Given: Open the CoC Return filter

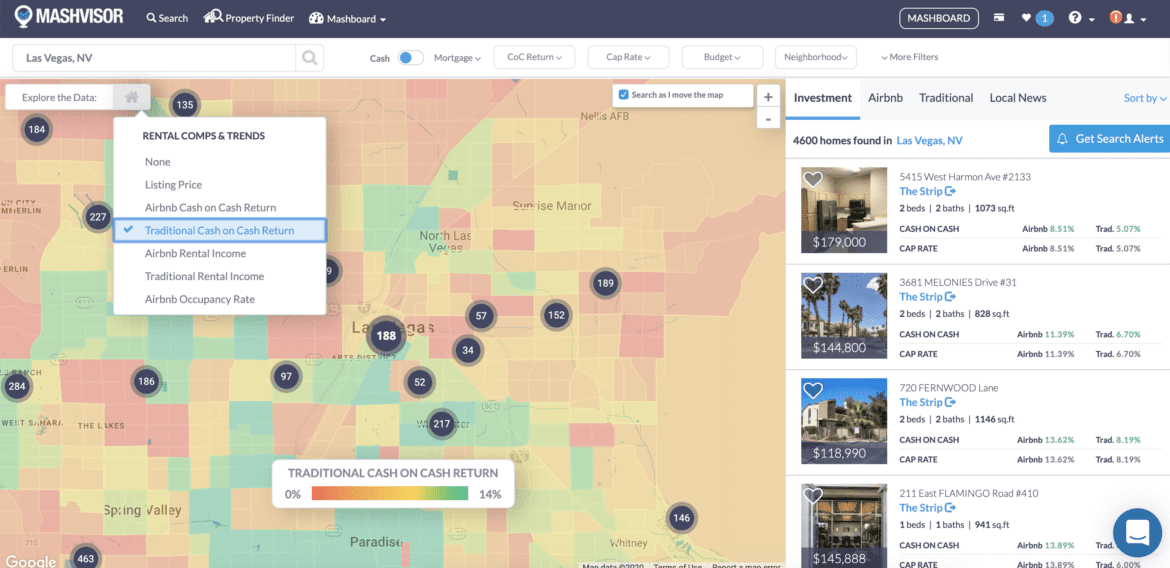Looking at the screenshot, I should [534, 57].
